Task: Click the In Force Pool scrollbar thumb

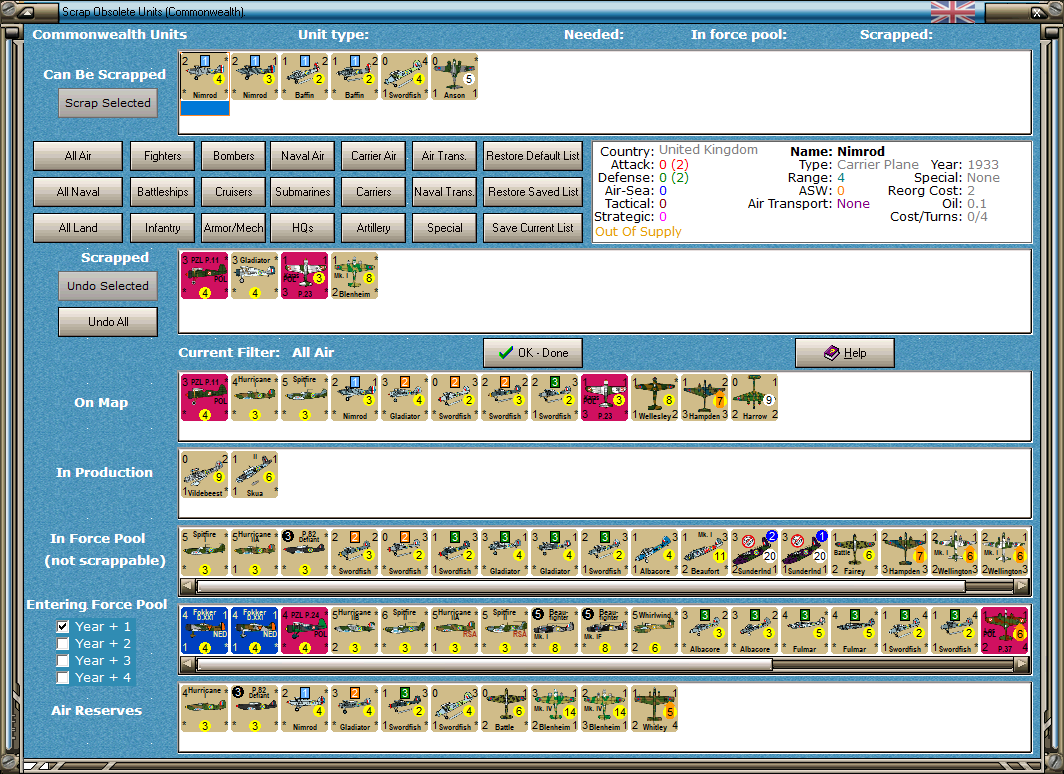Action: point(581,586)
